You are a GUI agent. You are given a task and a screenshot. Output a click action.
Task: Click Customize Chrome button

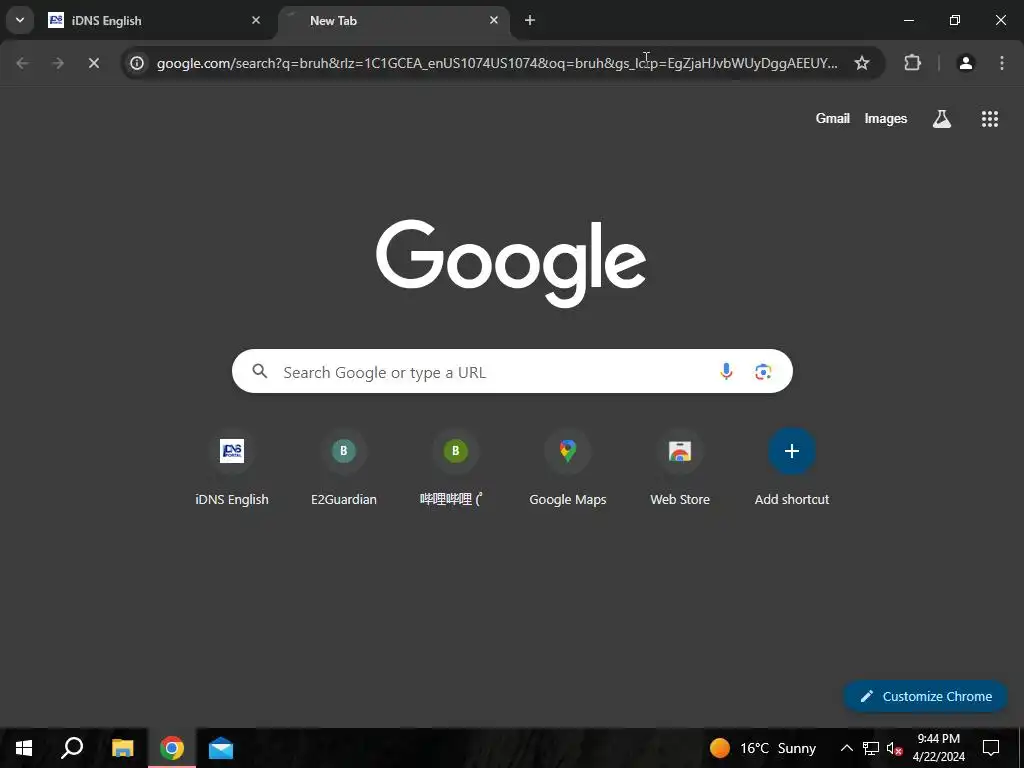point(925,696)
